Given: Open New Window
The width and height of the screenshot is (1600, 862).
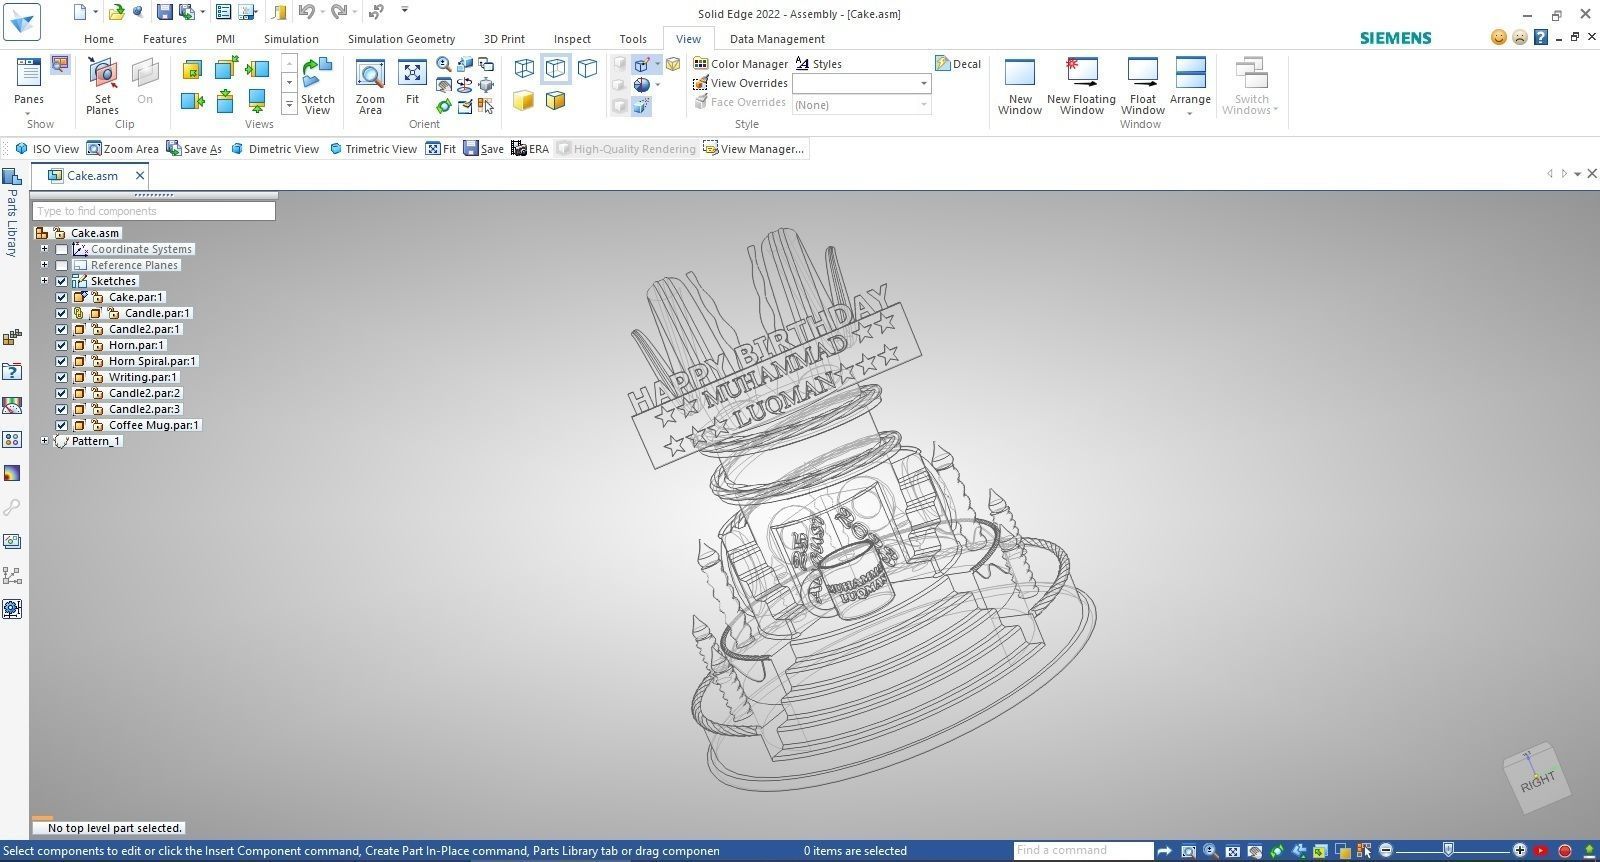Looking at the screenshot, I should [x=1020, y=86].
